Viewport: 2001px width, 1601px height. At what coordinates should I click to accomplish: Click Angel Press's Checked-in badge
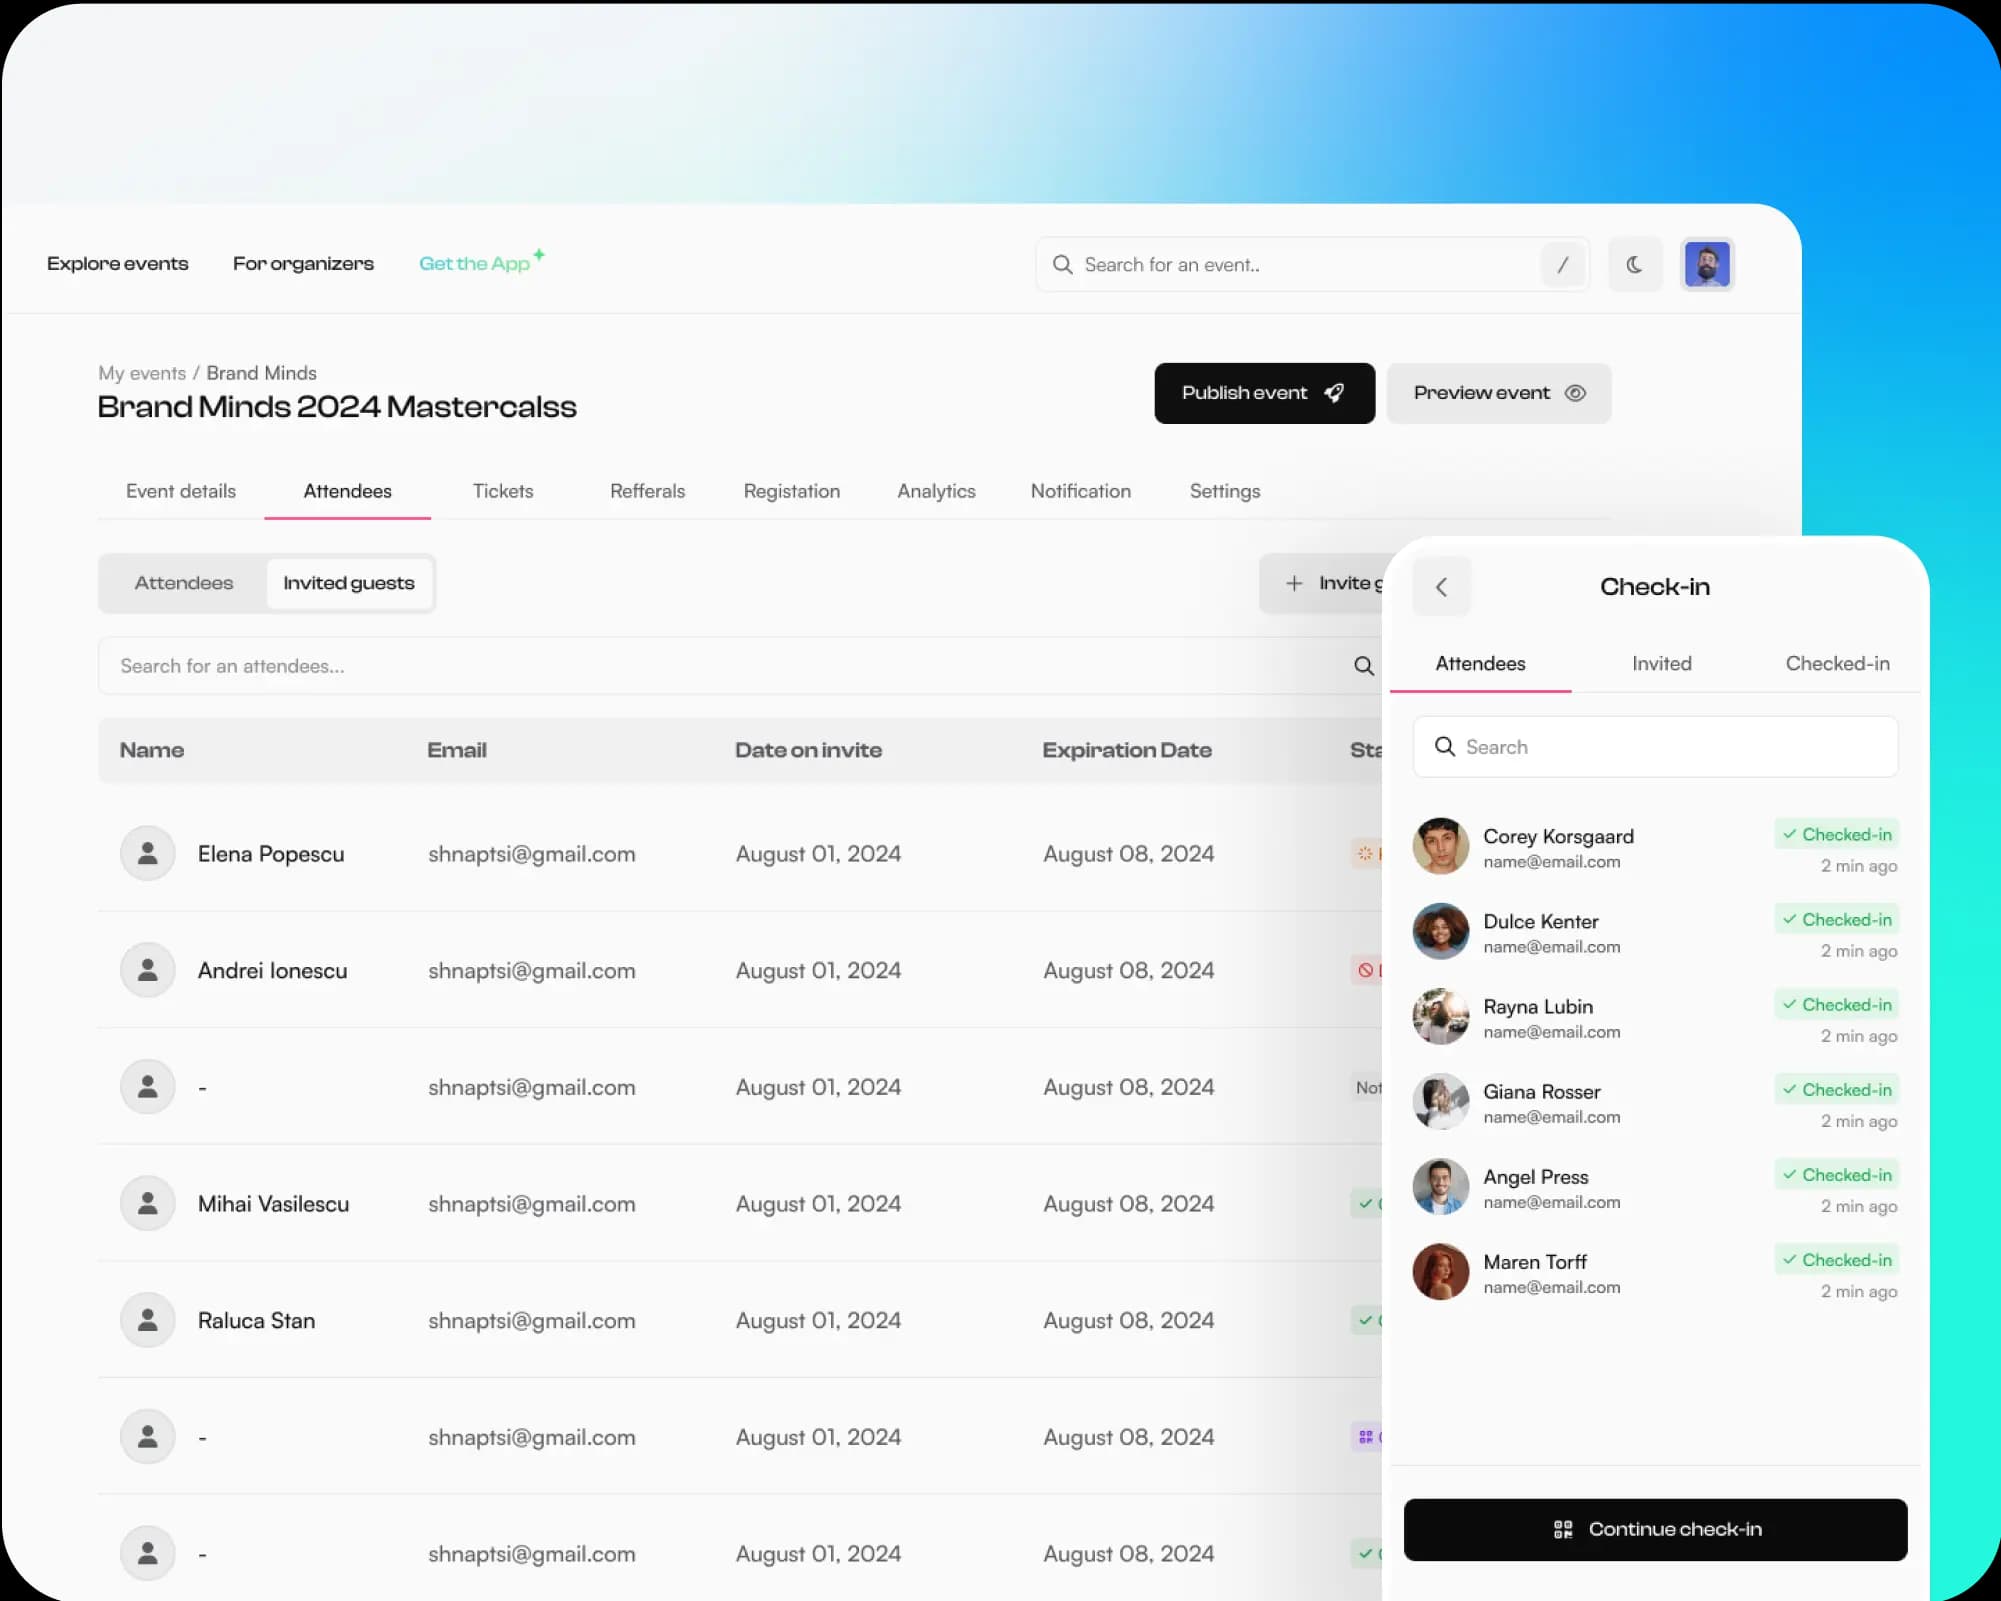click(x=1836, y=1174)
